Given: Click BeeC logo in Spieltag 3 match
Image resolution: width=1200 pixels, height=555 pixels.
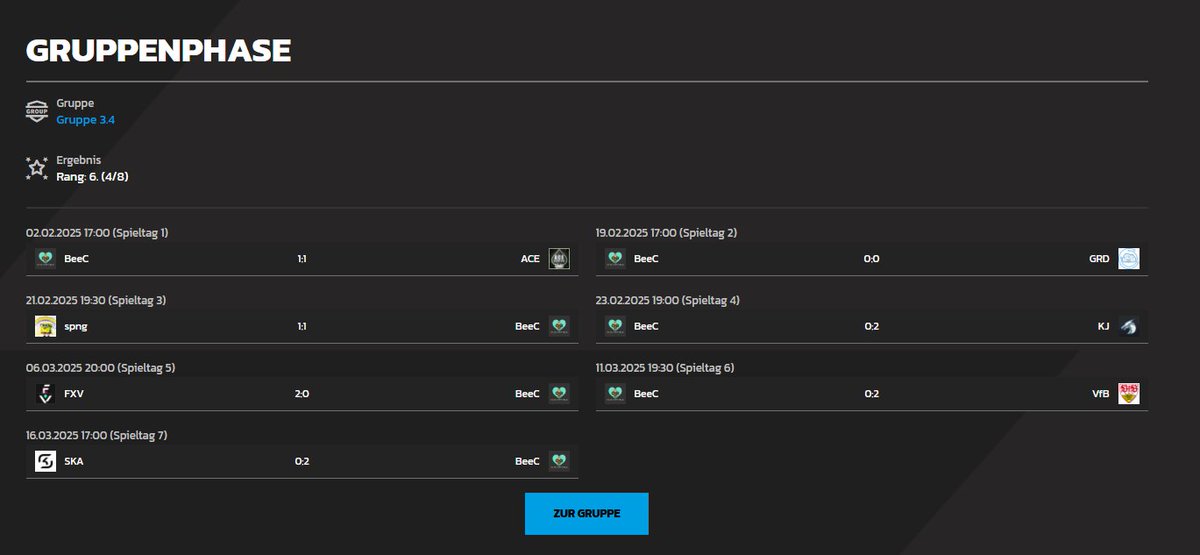Looking at the screenshot, I should click(559, 326).
